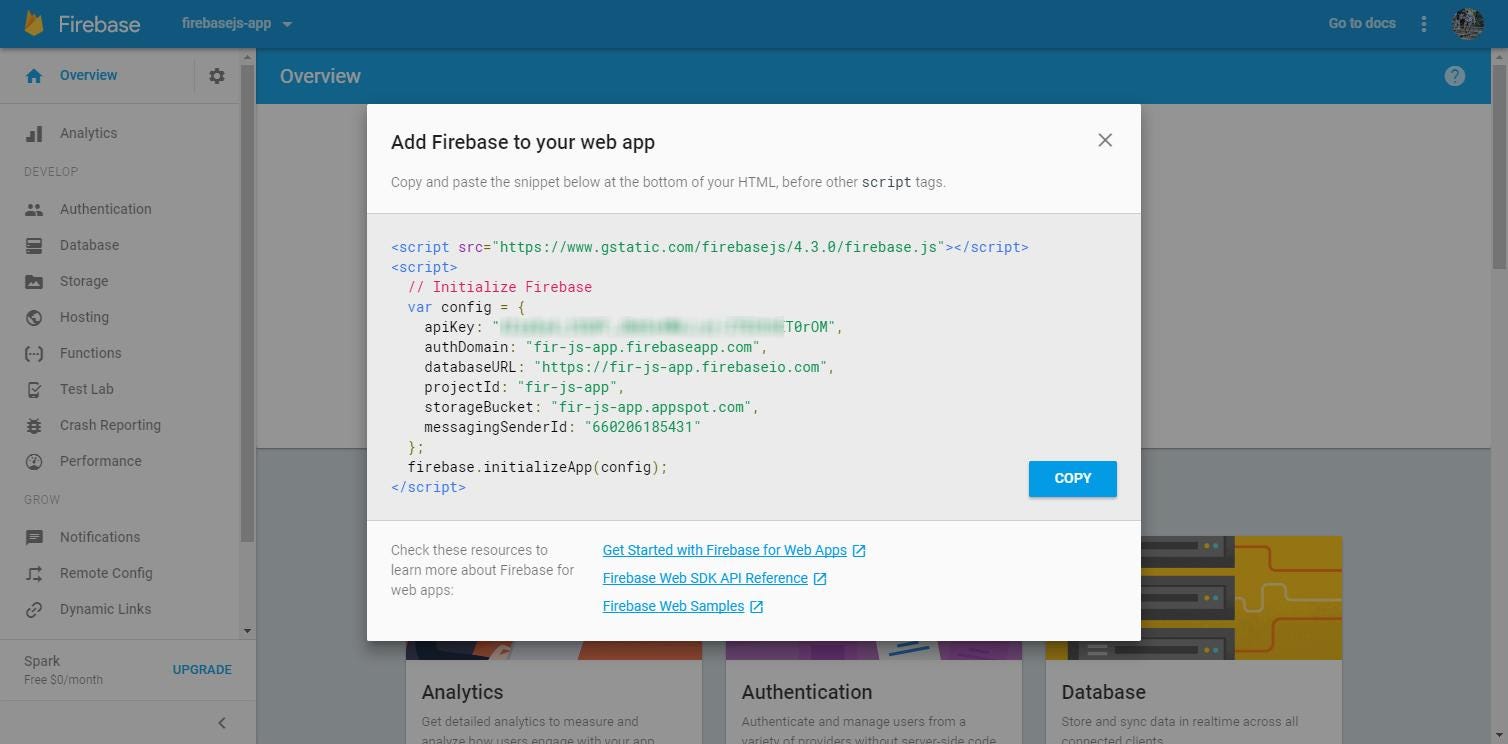Click the Database card heading
This screenshot has height=744, width=1508.
pos(1103,692)
